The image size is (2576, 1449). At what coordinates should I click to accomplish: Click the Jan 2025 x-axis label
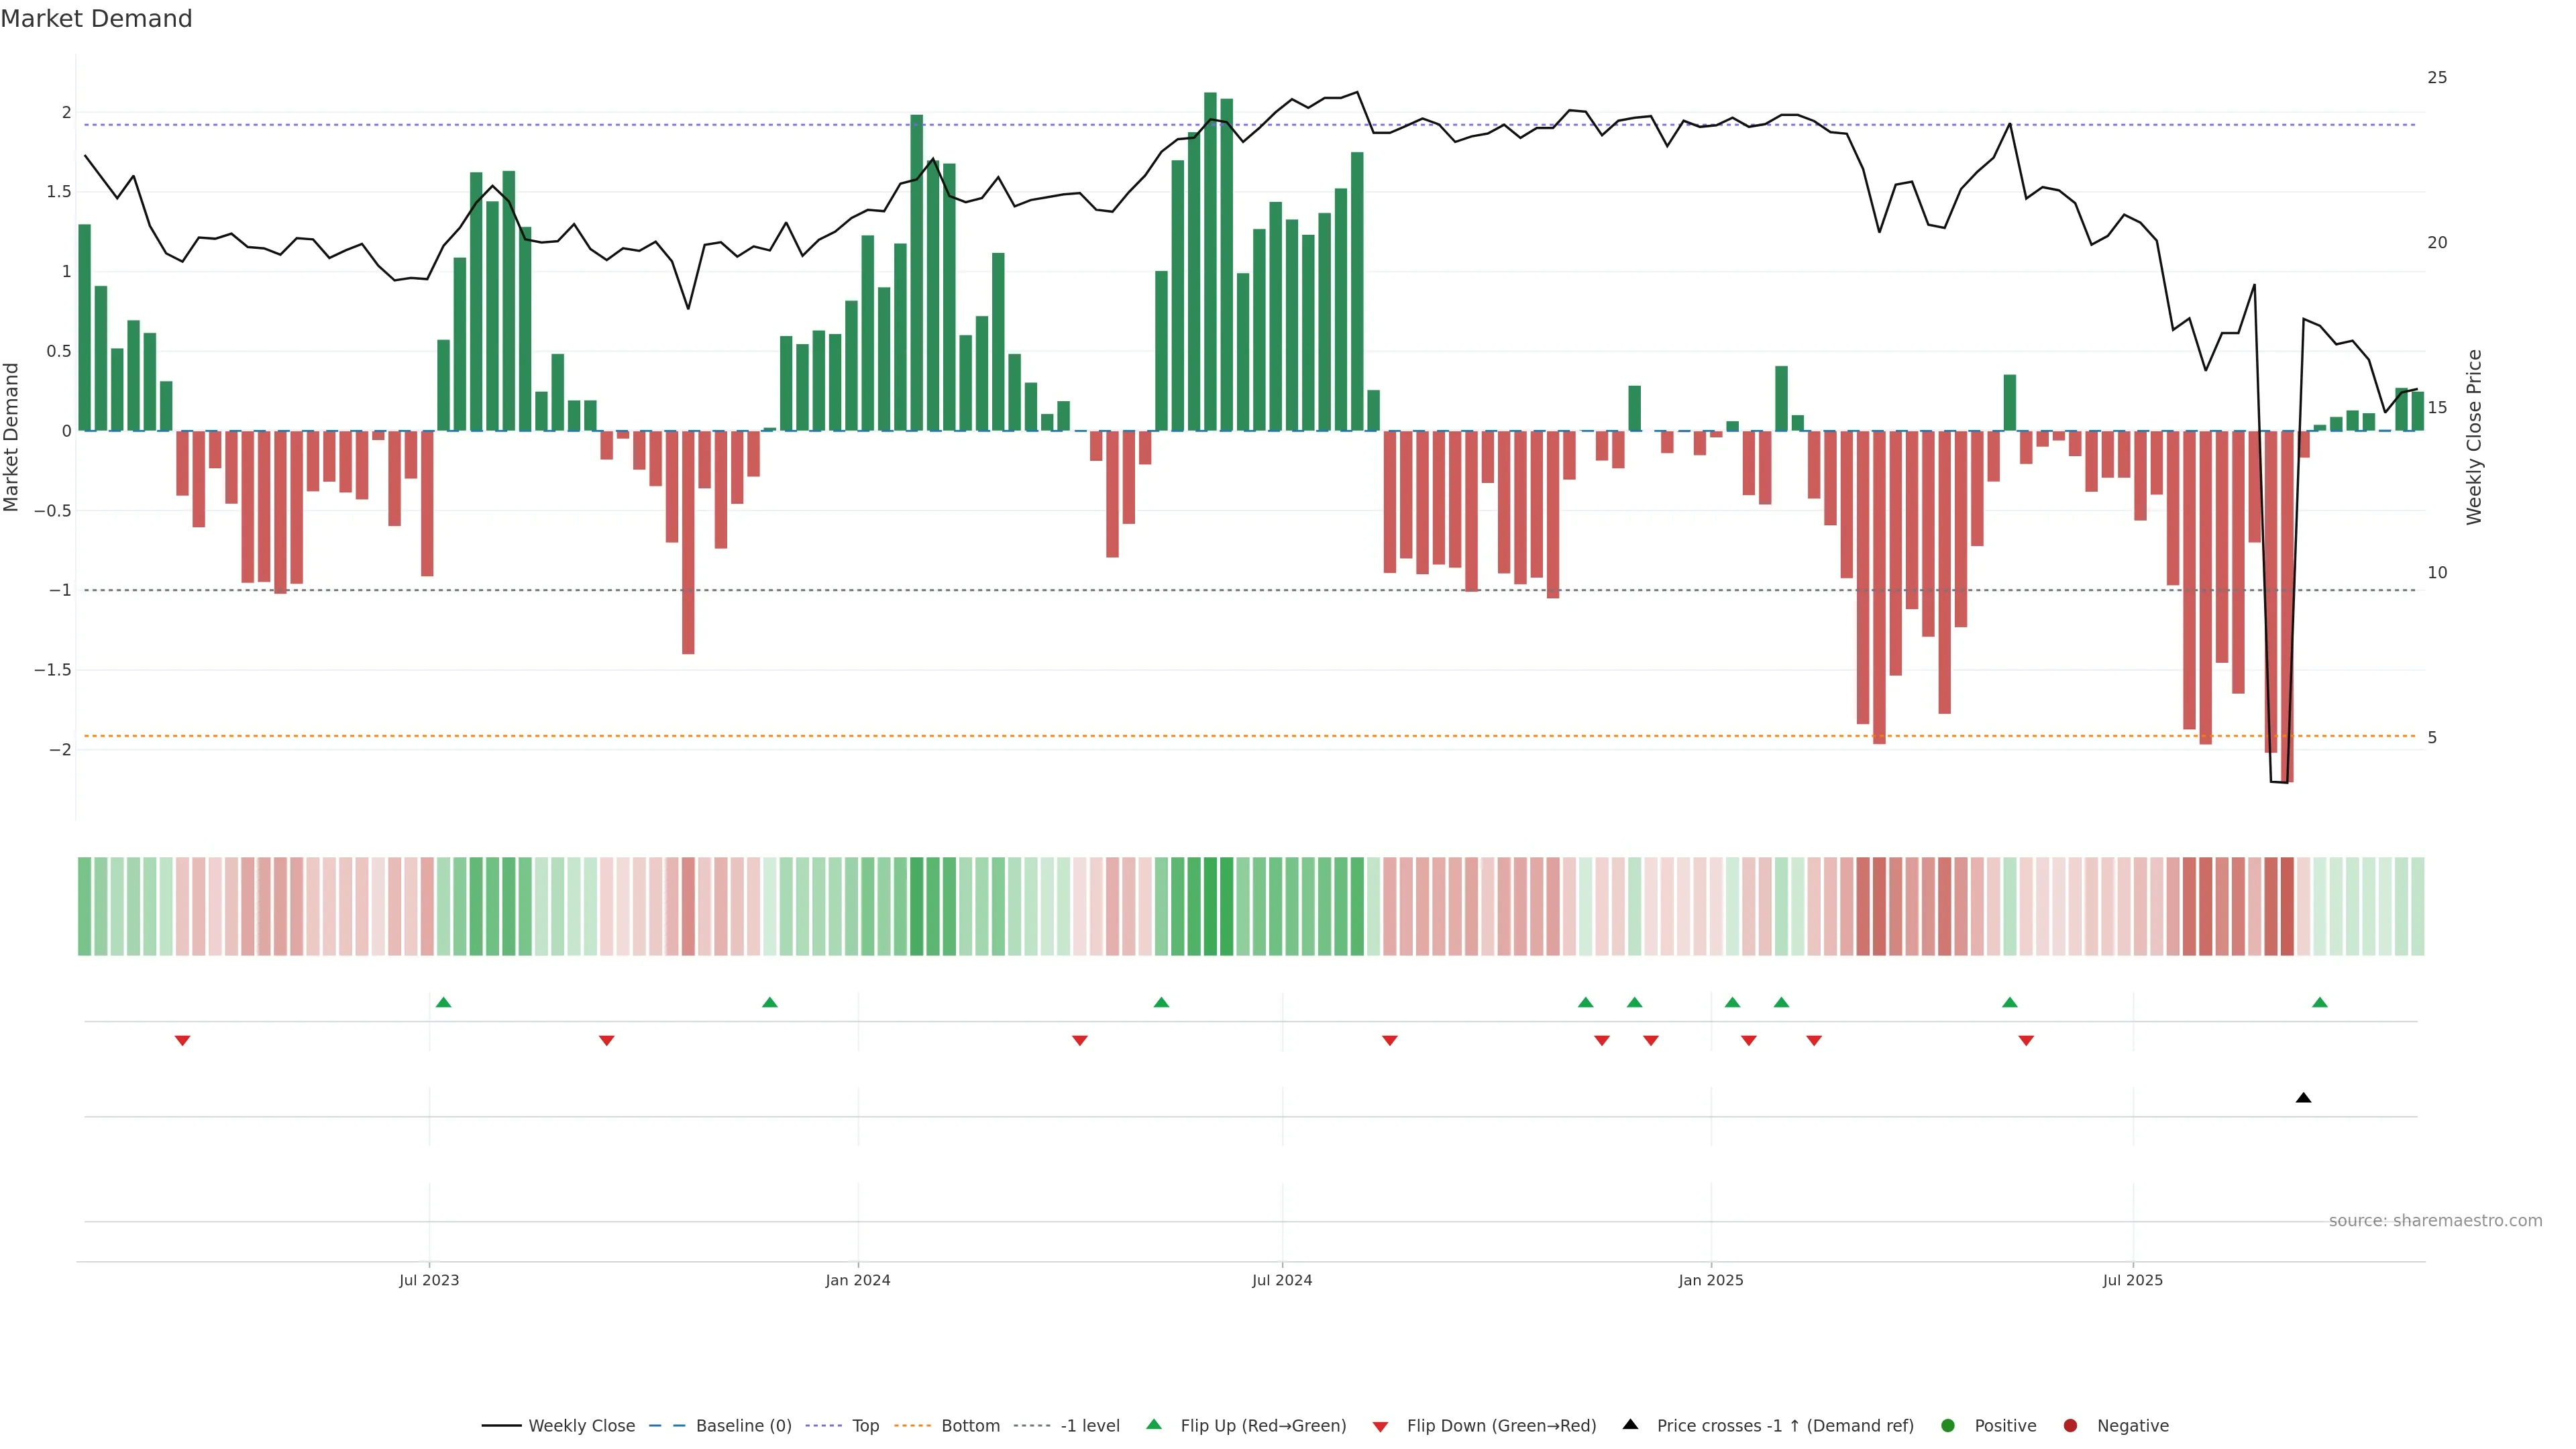[1710, 1280]
